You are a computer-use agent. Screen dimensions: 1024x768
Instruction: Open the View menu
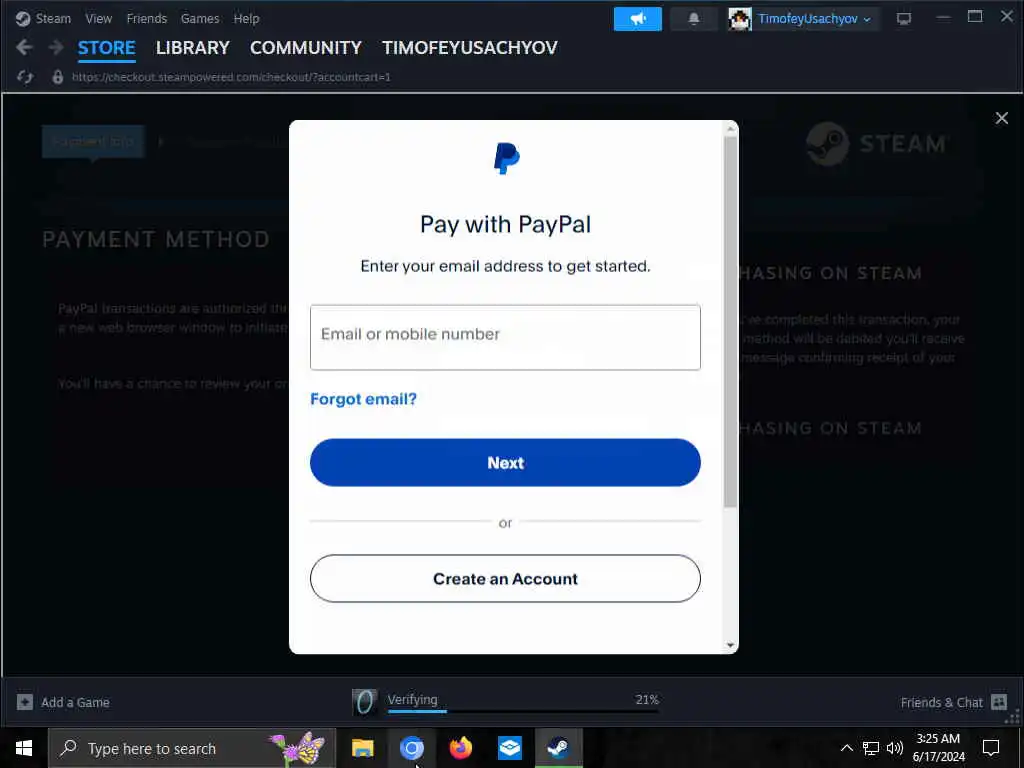point(99,19)
